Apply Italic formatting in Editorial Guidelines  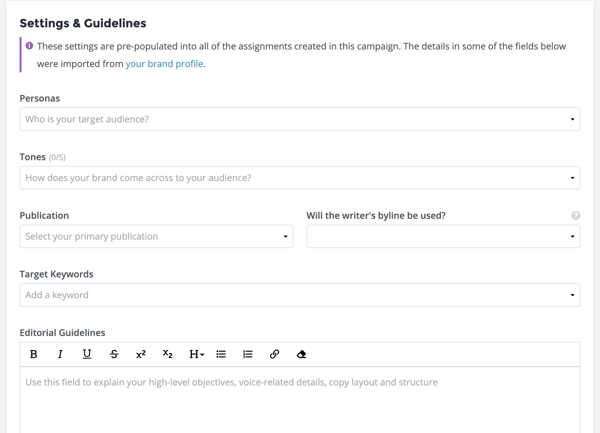tap(60, 354)
